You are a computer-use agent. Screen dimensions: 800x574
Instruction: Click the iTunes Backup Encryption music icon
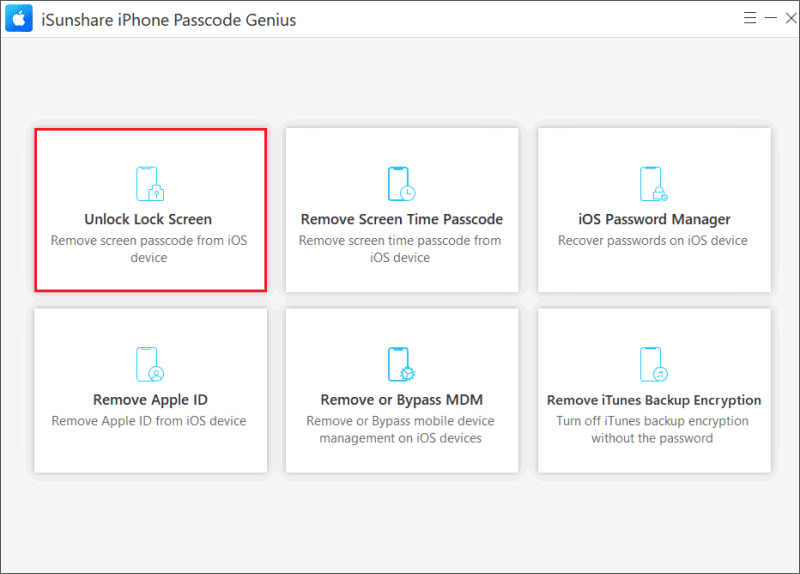pos(654,365)
